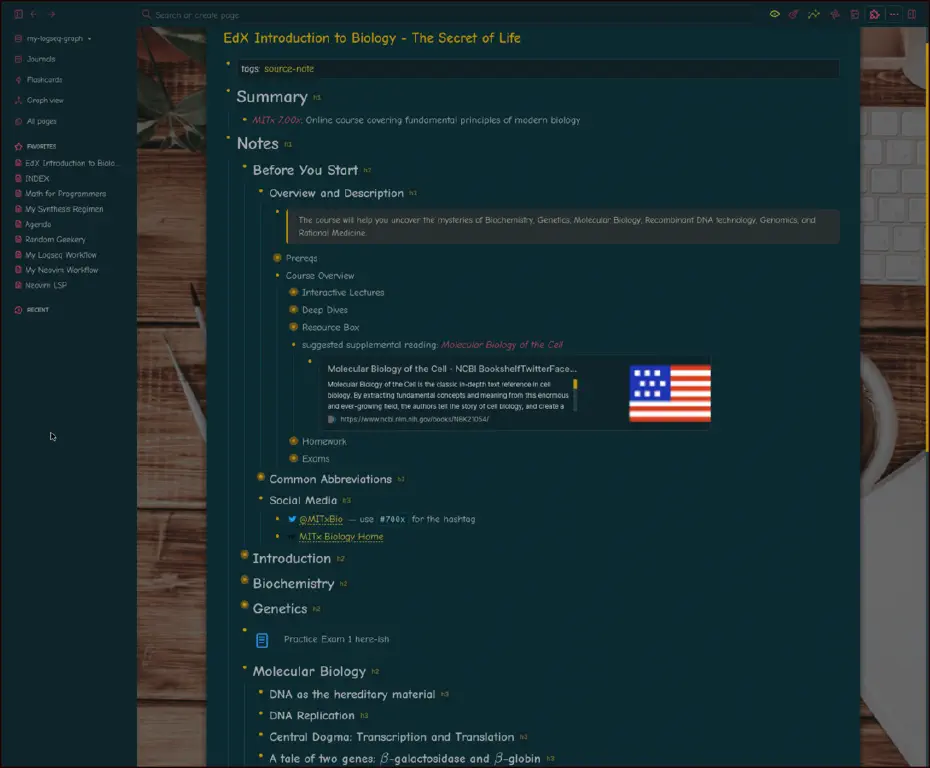The image size is (930, 768).
Task: Open the Random Geekery favorite
Action: point(55,240)
